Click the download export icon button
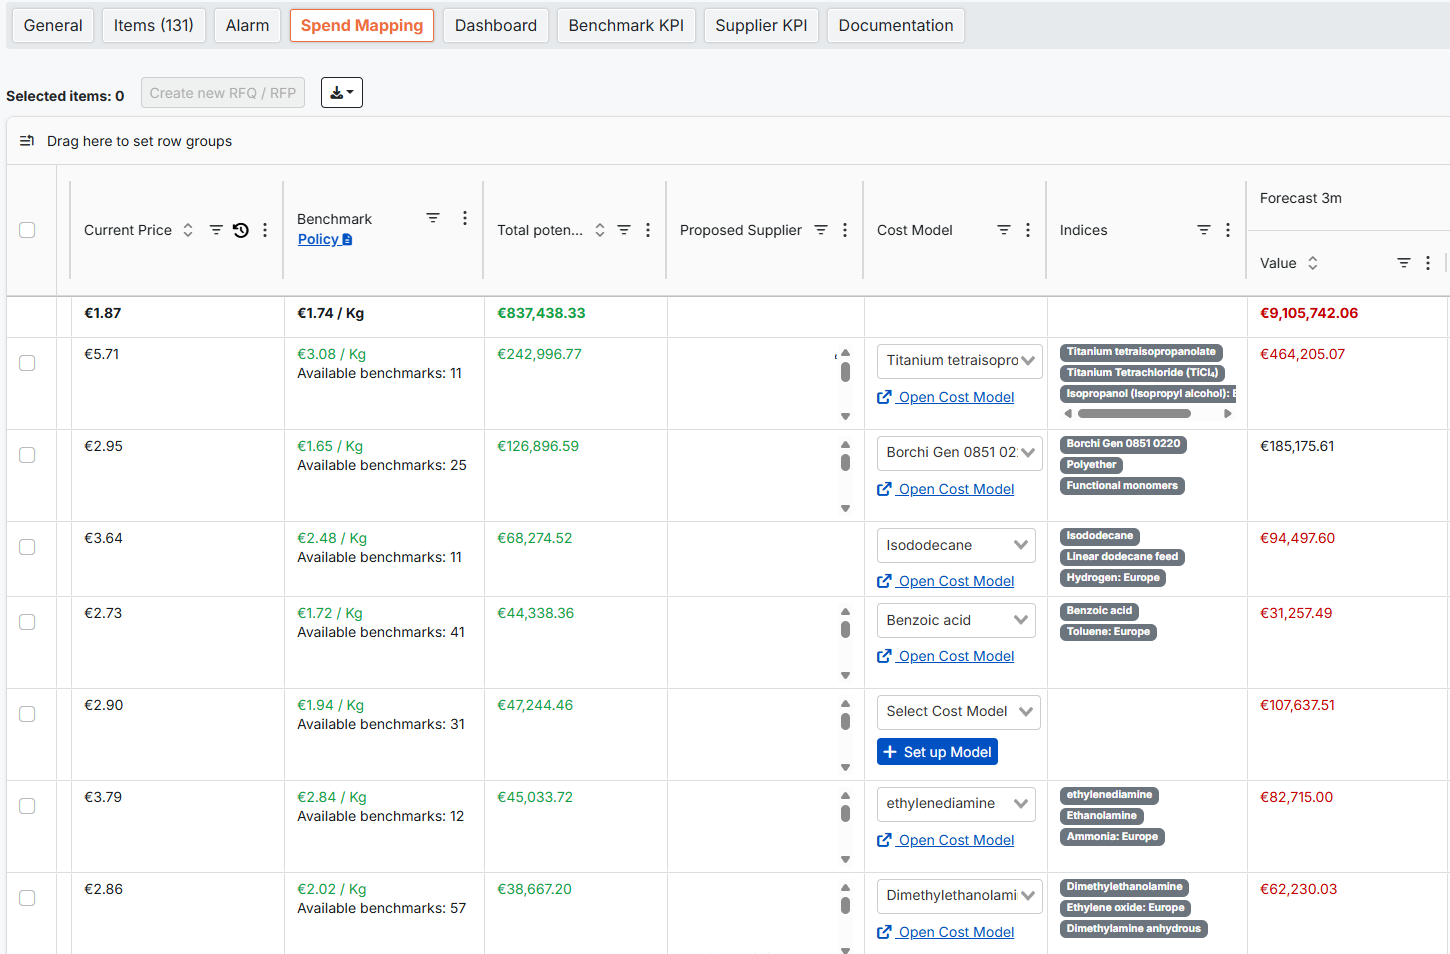This screenshot has width=1450, height=954. tap(341, 93)
